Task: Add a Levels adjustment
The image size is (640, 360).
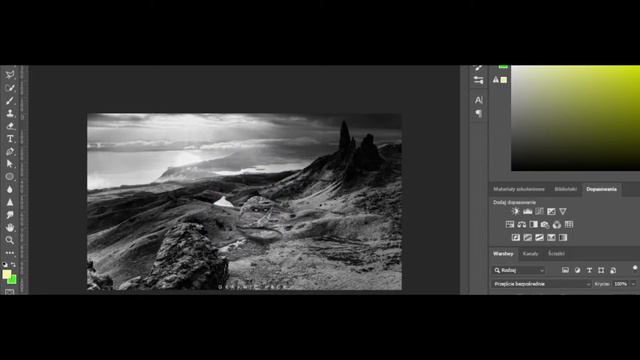Action: click(x=527, y=211)
